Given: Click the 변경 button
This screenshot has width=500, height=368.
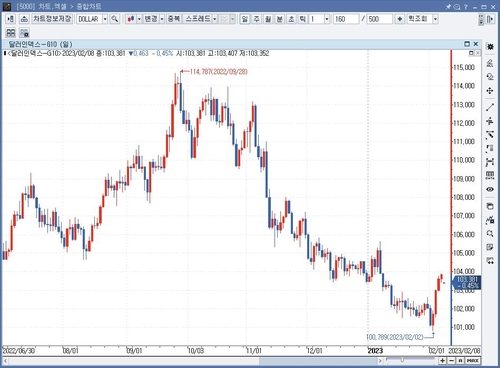Looking at the screenshot, I should click(x=151, y=19).
